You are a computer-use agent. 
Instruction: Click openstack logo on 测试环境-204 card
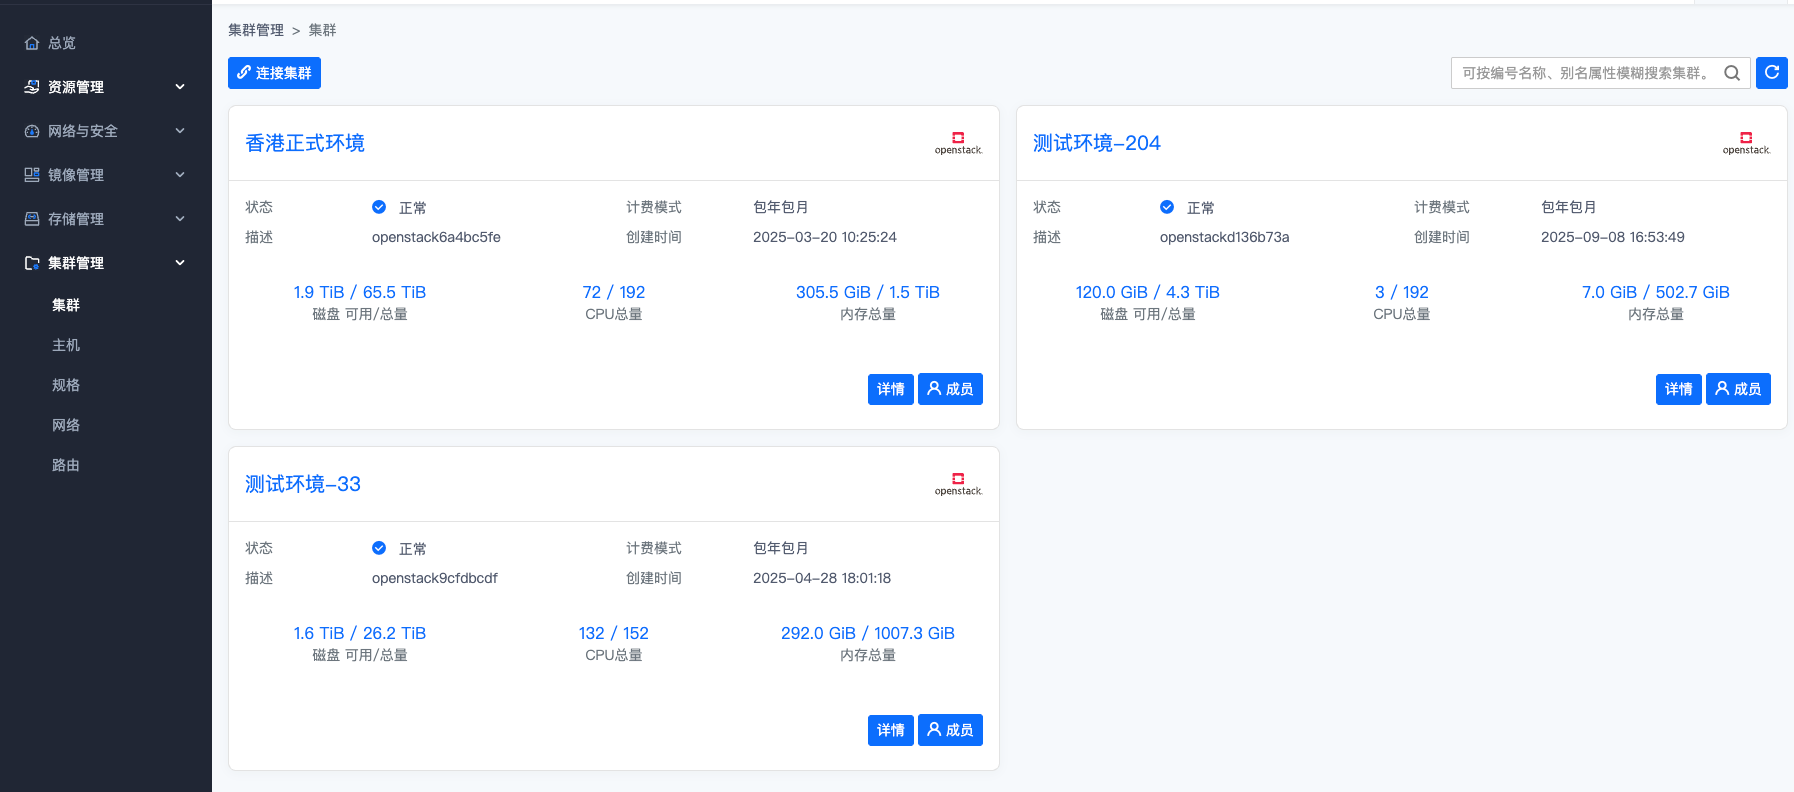click(1746, 143)
